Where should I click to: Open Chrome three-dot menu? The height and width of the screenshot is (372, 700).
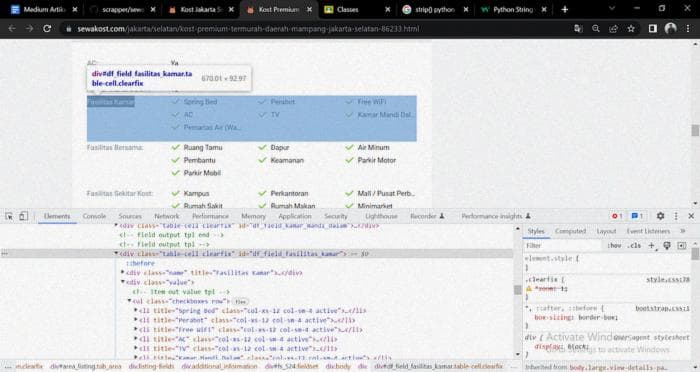688,29
